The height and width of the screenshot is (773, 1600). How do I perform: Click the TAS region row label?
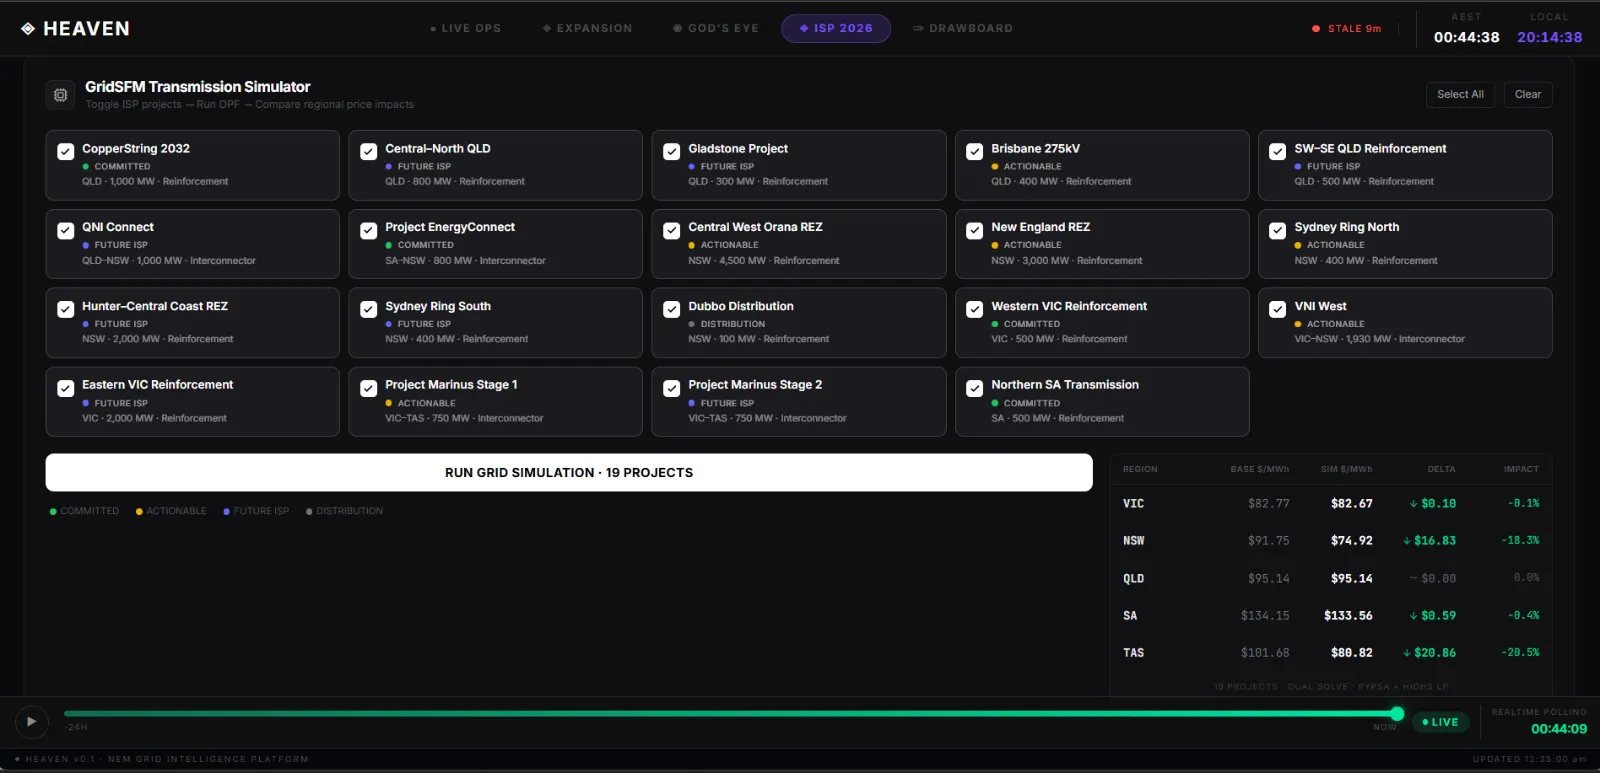[x=1133, y=653]
